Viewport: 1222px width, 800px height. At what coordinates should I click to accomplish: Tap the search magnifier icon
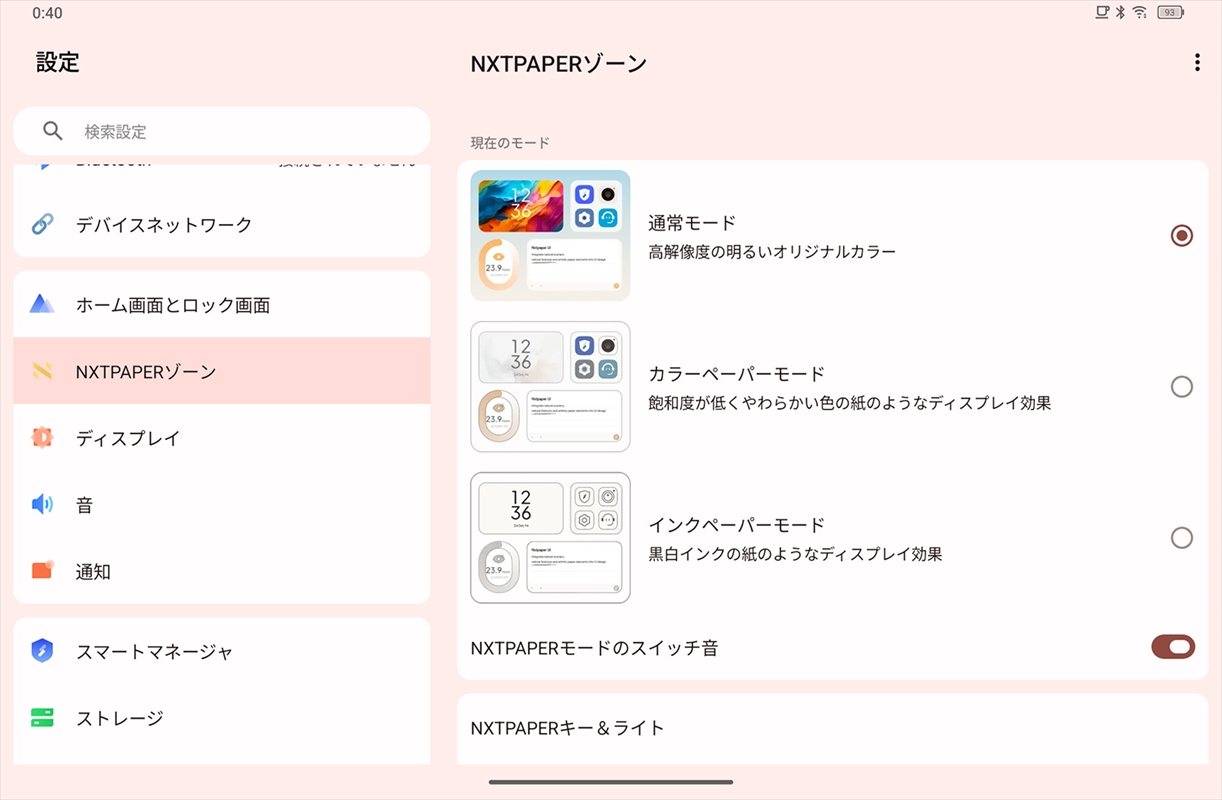tap(53, 131)
